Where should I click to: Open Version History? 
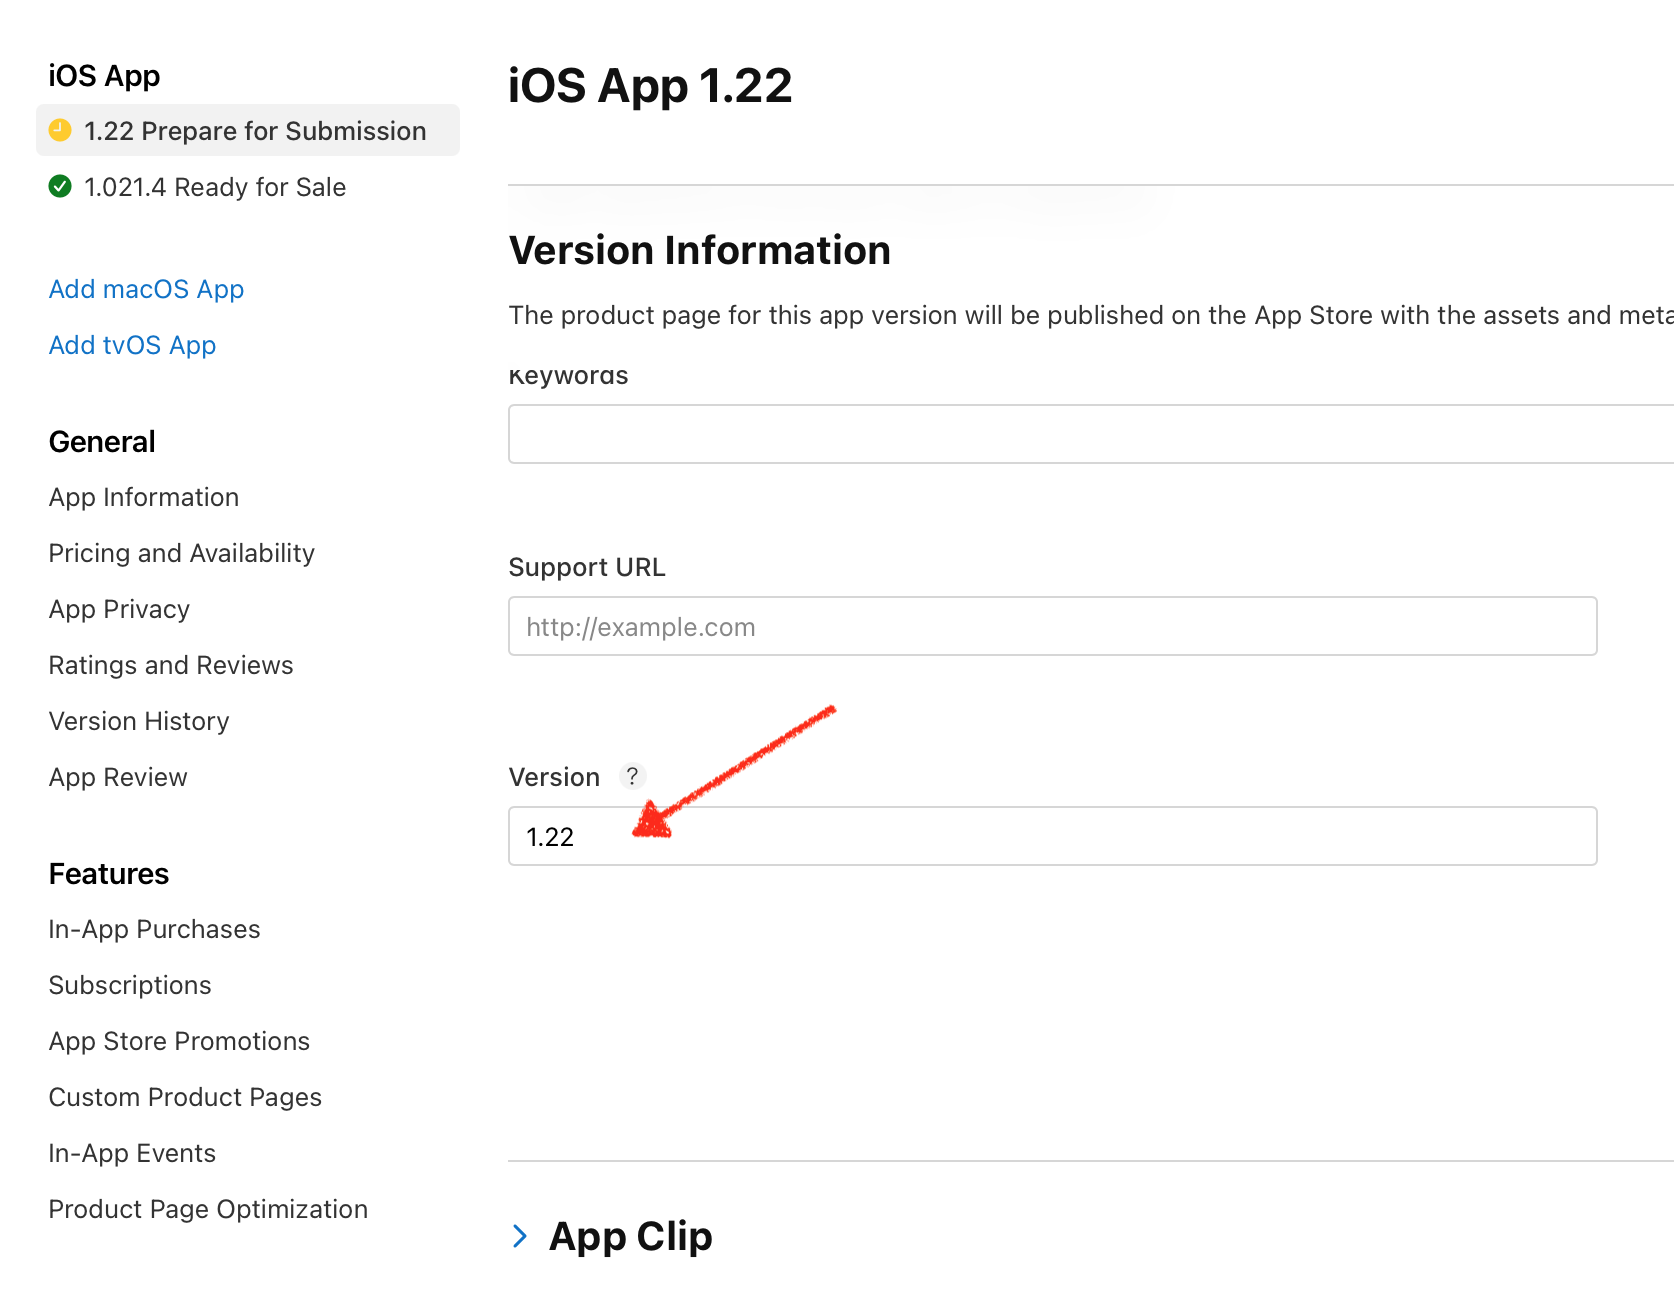(x=138, y=721)
